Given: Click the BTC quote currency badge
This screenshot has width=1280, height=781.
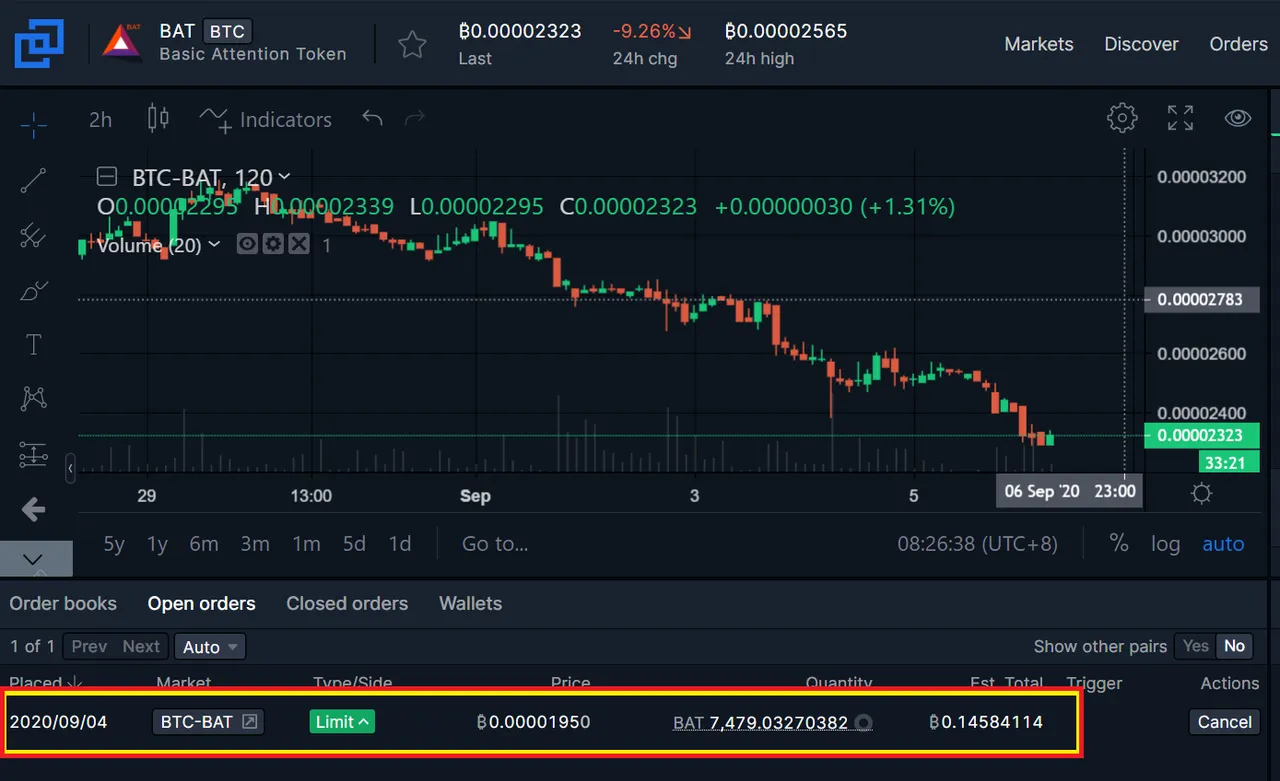Looking at the screenshot, I should (x=228, y=31).
